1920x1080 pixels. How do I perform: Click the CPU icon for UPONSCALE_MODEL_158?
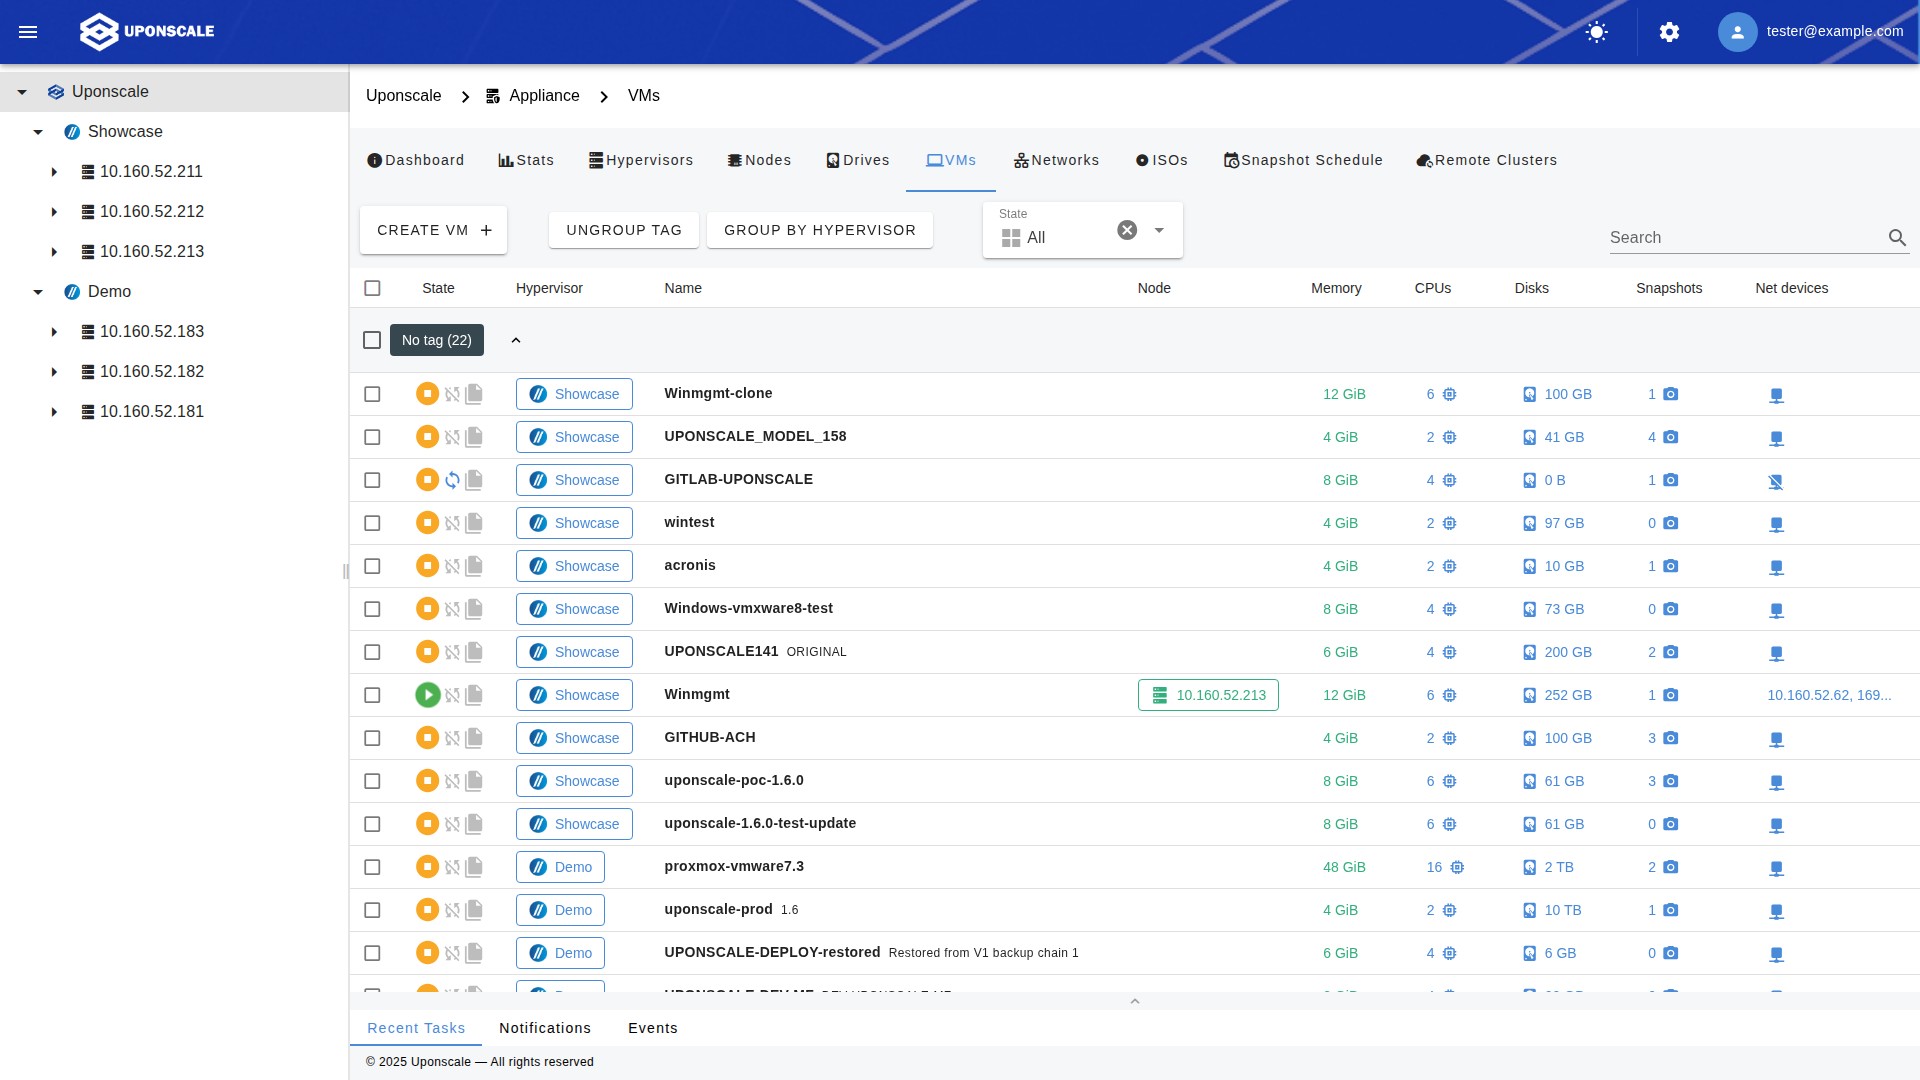click(1449, 437)
